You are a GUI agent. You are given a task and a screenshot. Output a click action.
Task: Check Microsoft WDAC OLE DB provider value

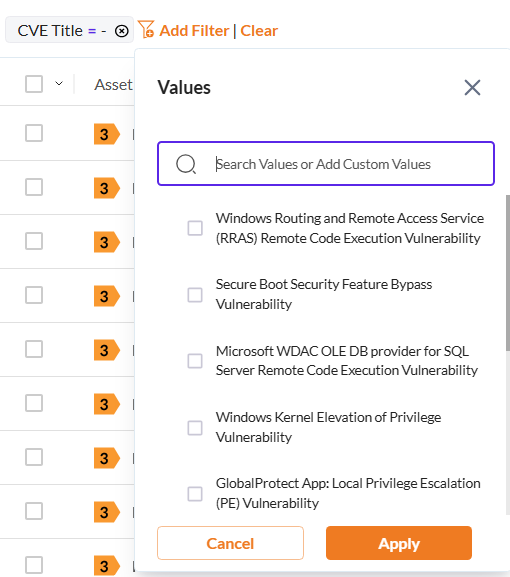point(195,361)
